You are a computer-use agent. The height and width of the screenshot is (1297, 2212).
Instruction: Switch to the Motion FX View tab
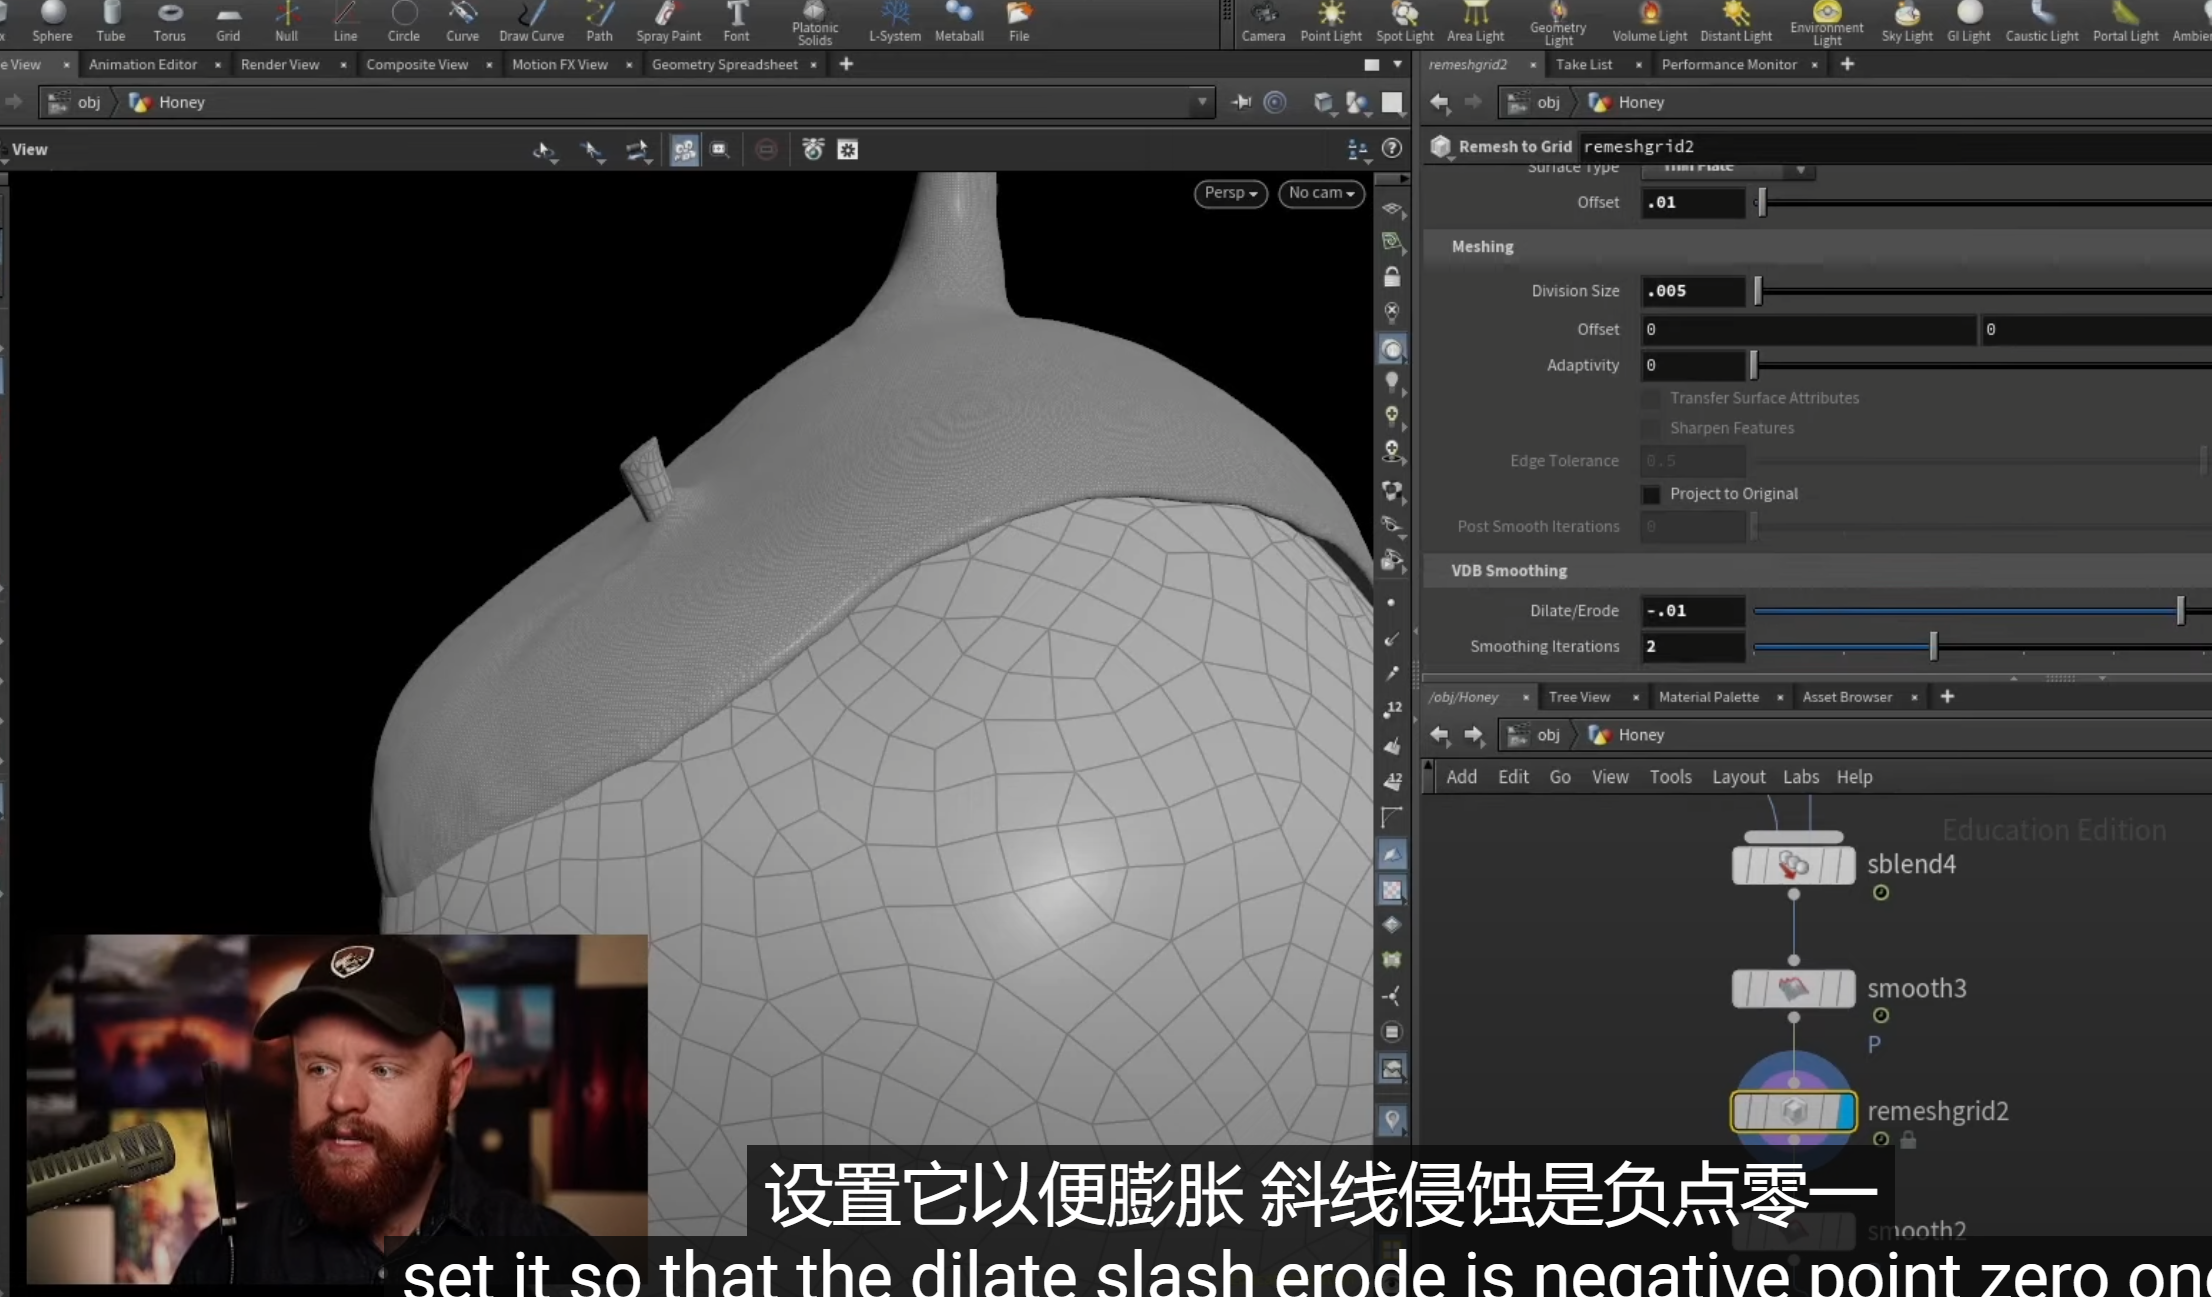click(x=560, y=64)
